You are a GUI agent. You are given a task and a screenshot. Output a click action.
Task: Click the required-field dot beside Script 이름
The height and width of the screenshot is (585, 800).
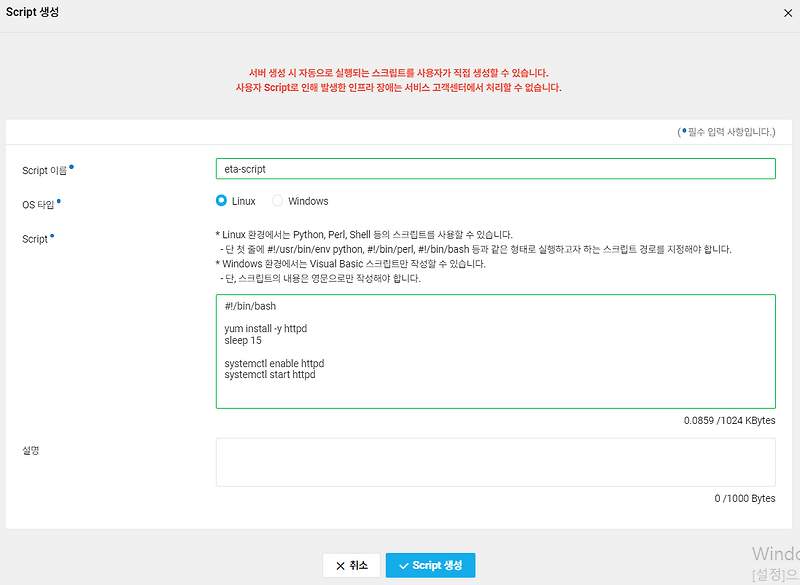tap(72, 166)
